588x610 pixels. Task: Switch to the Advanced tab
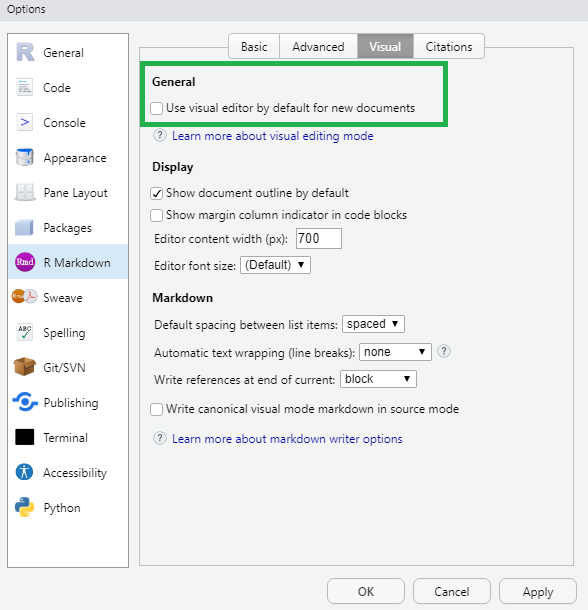pos(318,47)
